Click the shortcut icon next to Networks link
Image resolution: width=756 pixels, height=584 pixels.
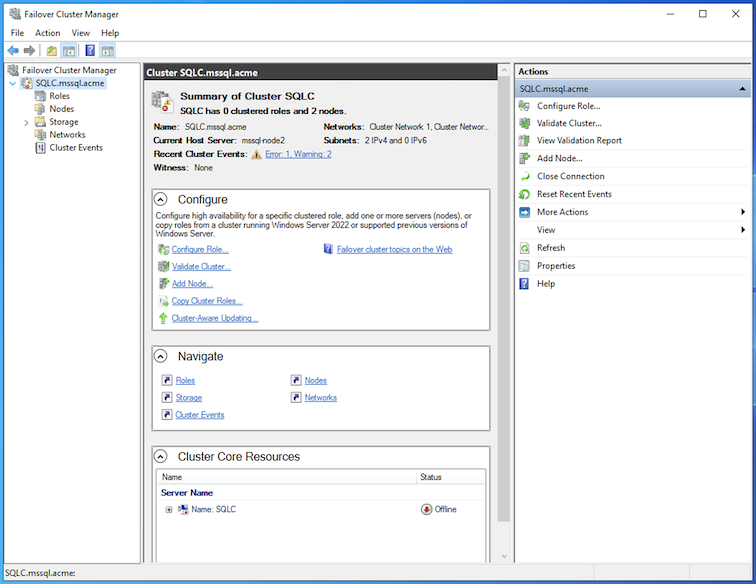(296, 397)
